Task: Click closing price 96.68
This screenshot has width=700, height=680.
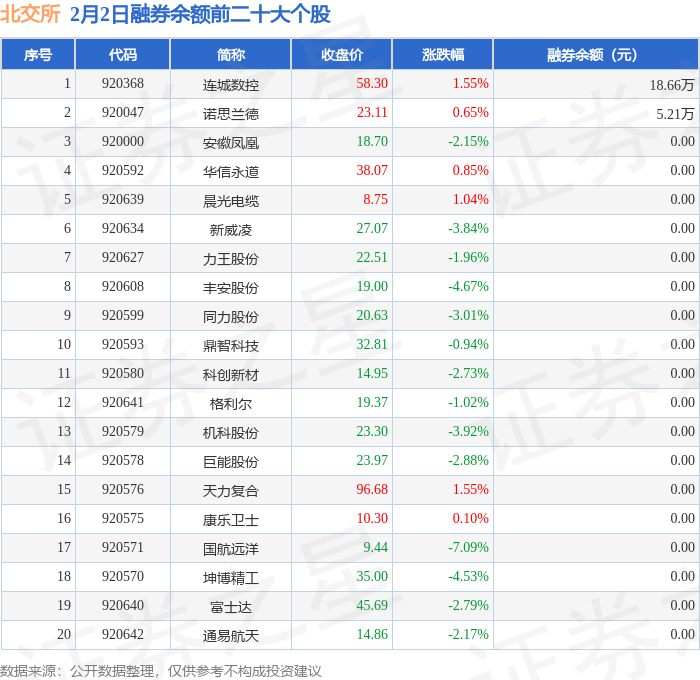Action: tap(372, 490)
